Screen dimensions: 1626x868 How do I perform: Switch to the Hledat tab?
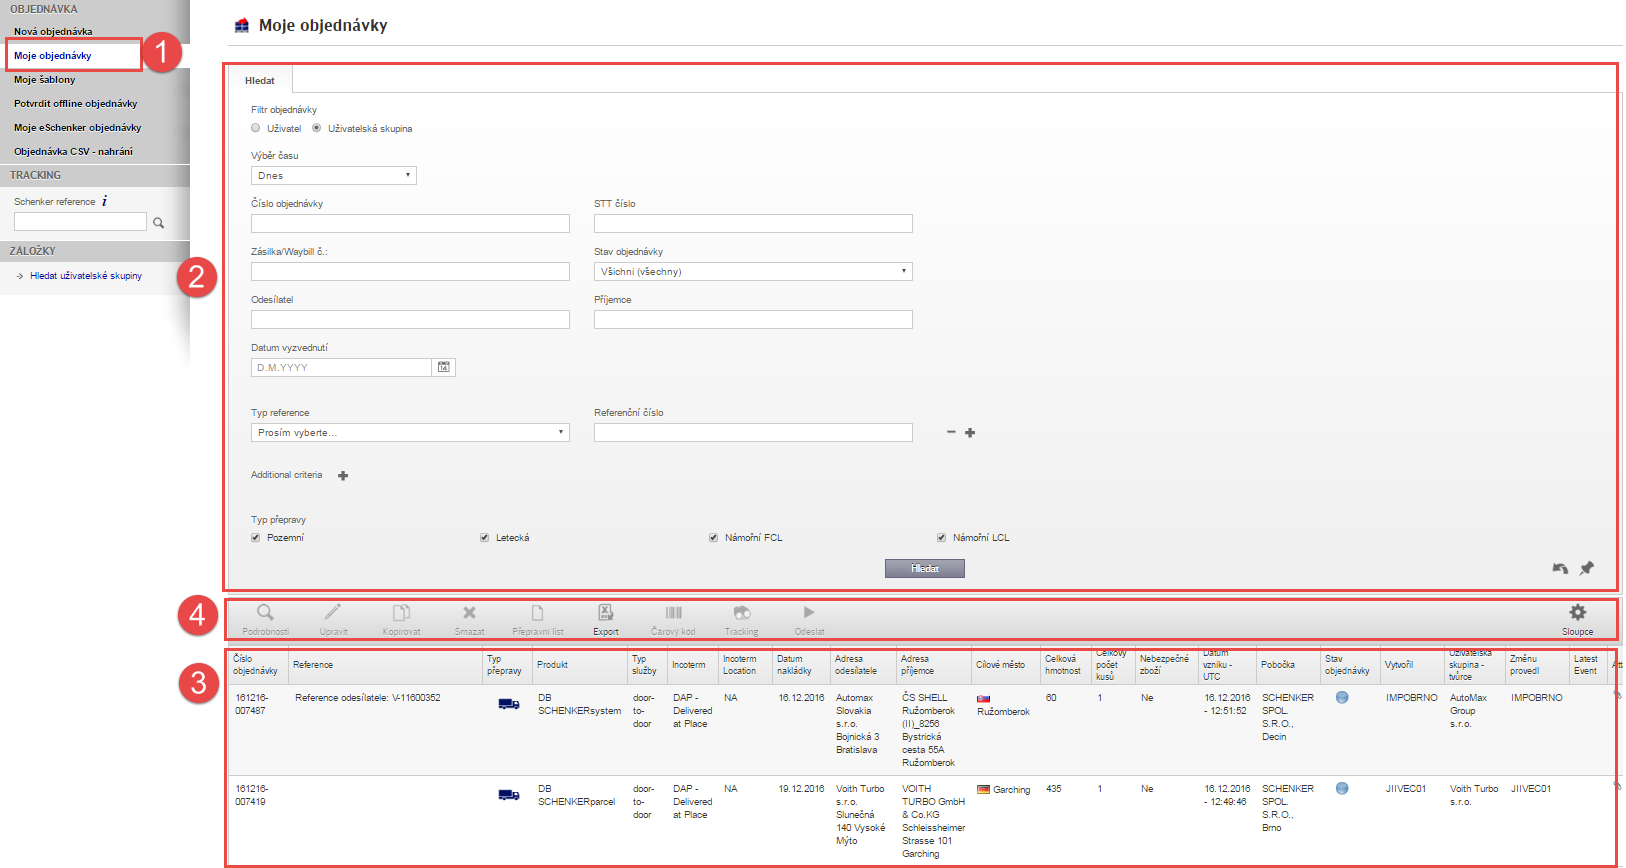260,80
